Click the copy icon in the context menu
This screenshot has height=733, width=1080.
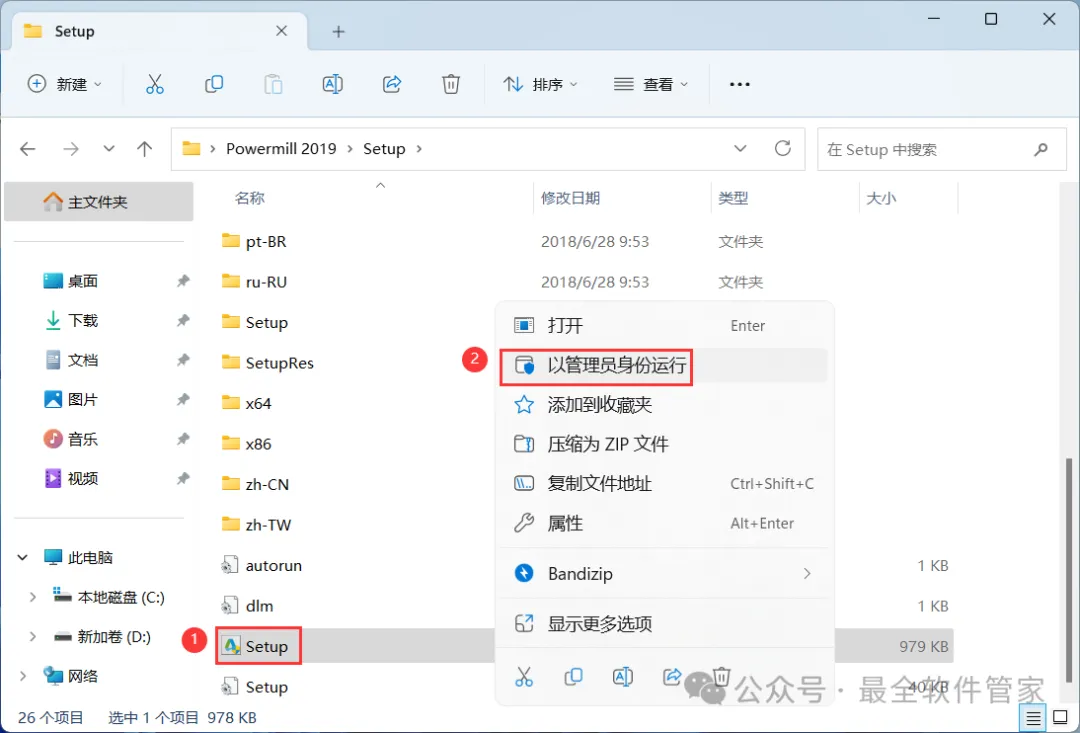573,677
